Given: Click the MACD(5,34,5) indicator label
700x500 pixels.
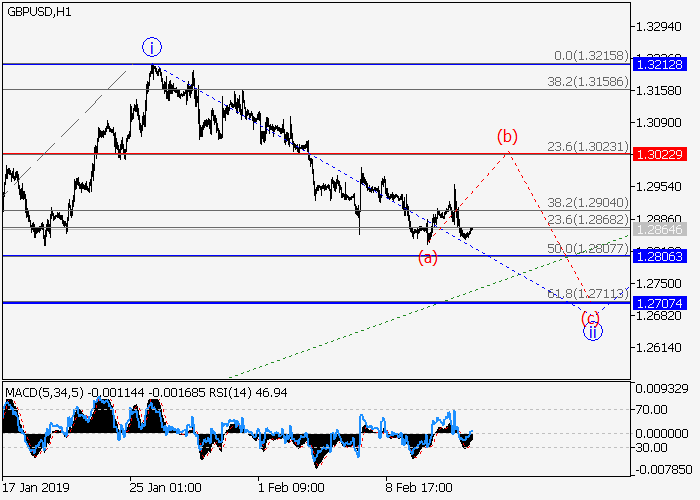Looking at the screenshot, I should 45,393.
